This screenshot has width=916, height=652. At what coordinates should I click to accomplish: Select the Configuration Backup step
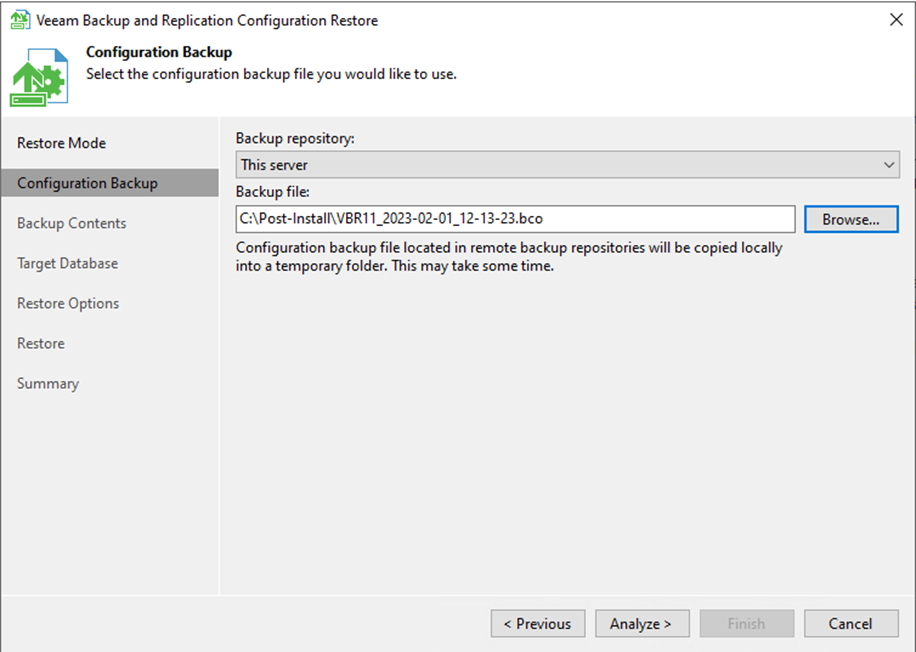tap(110, 183)
